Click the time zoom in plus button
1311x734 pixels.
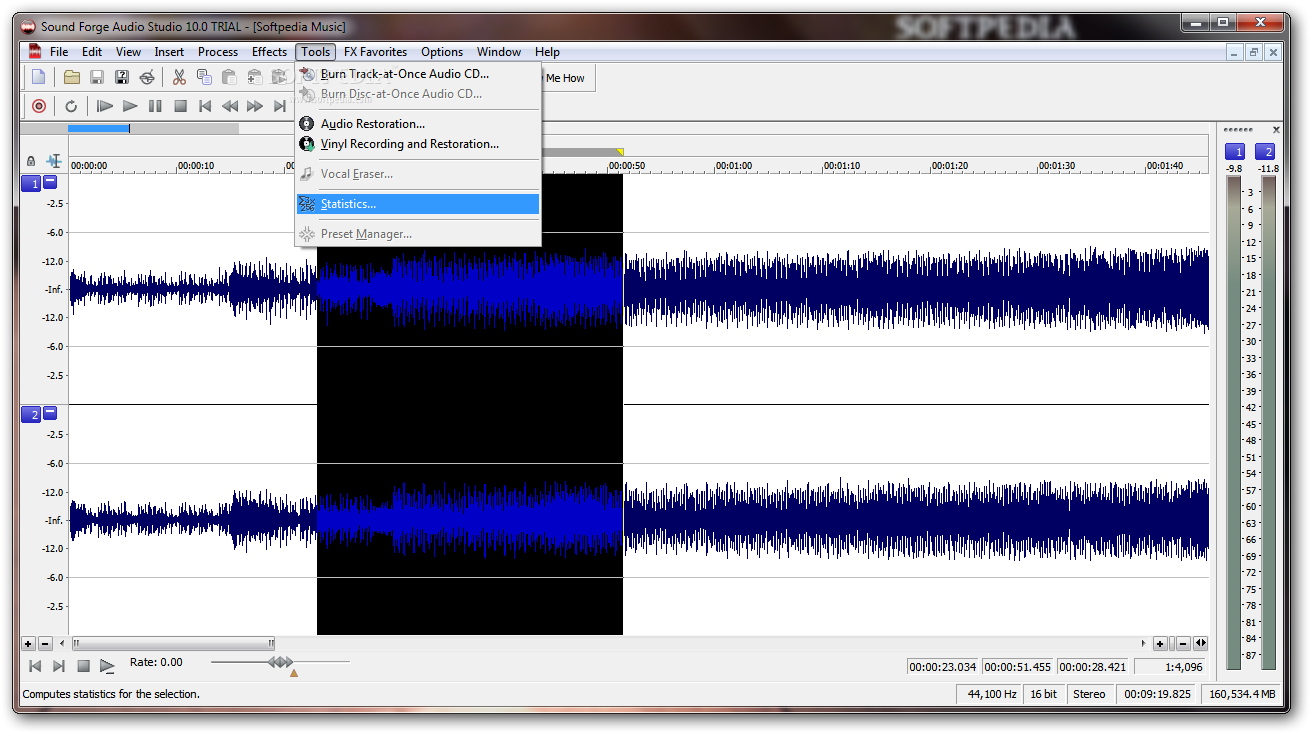[1160, 644]
